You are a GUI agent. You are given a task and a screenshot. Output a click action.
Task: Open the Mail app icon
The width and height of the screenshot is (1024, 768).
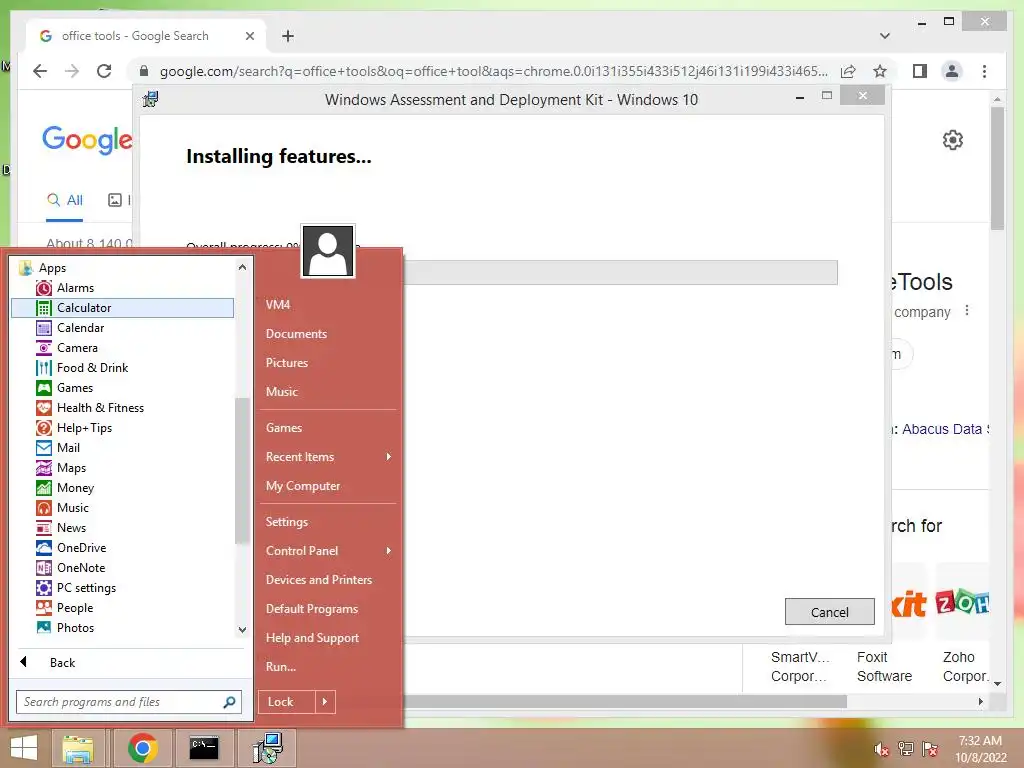[44, 448]
